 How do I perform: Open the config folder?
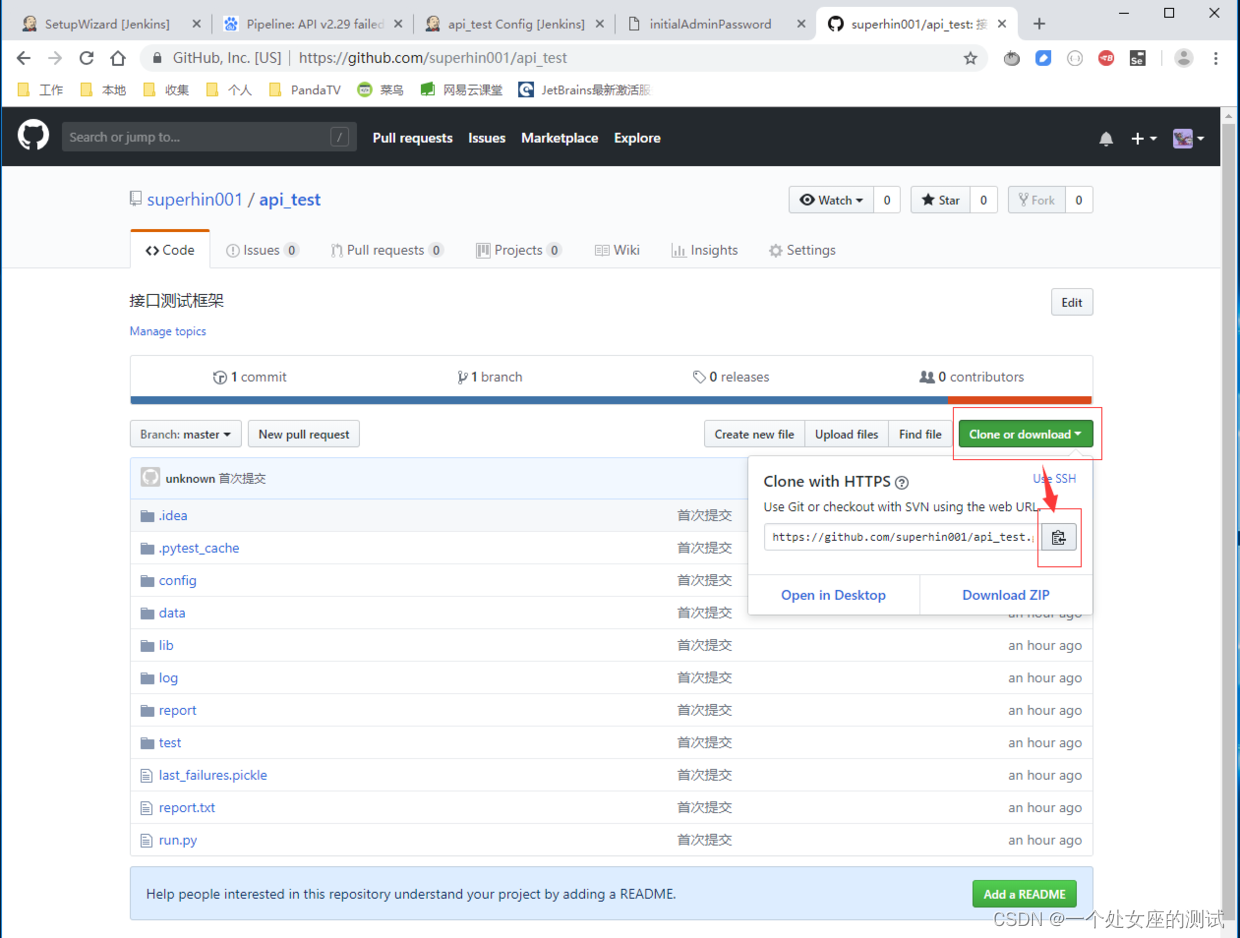coord(177,580)
